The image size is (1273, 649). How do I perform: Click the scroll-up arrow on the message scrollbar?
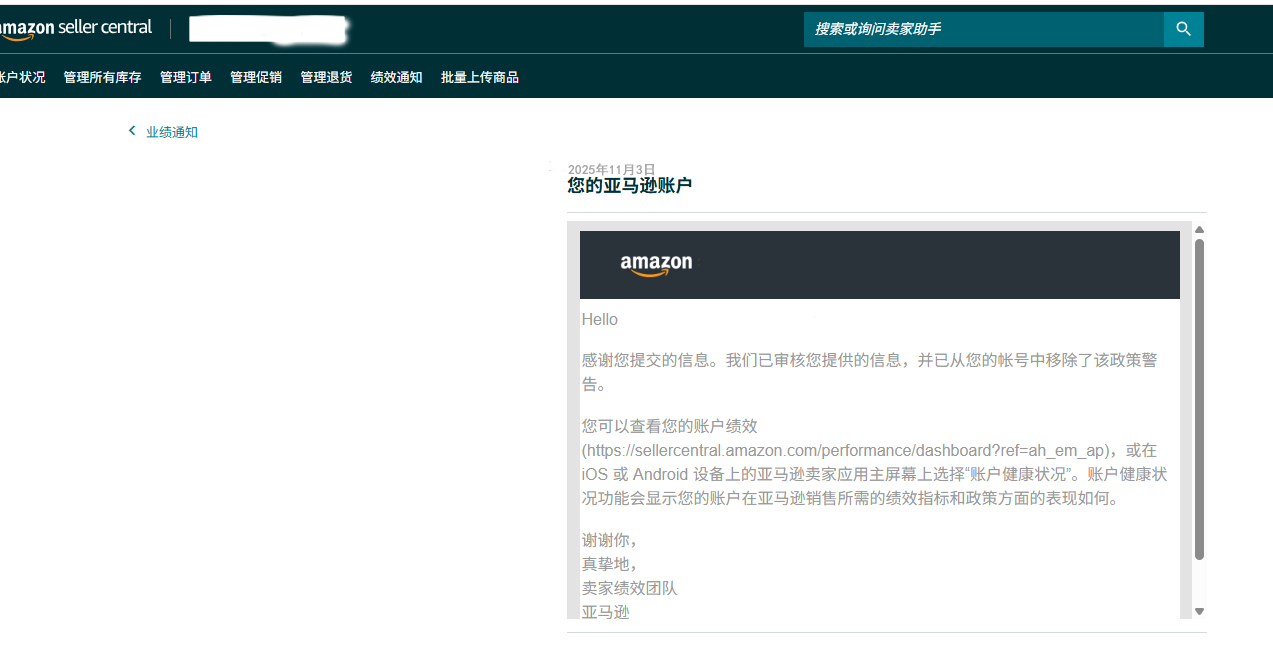click(x=1199, y=229)
